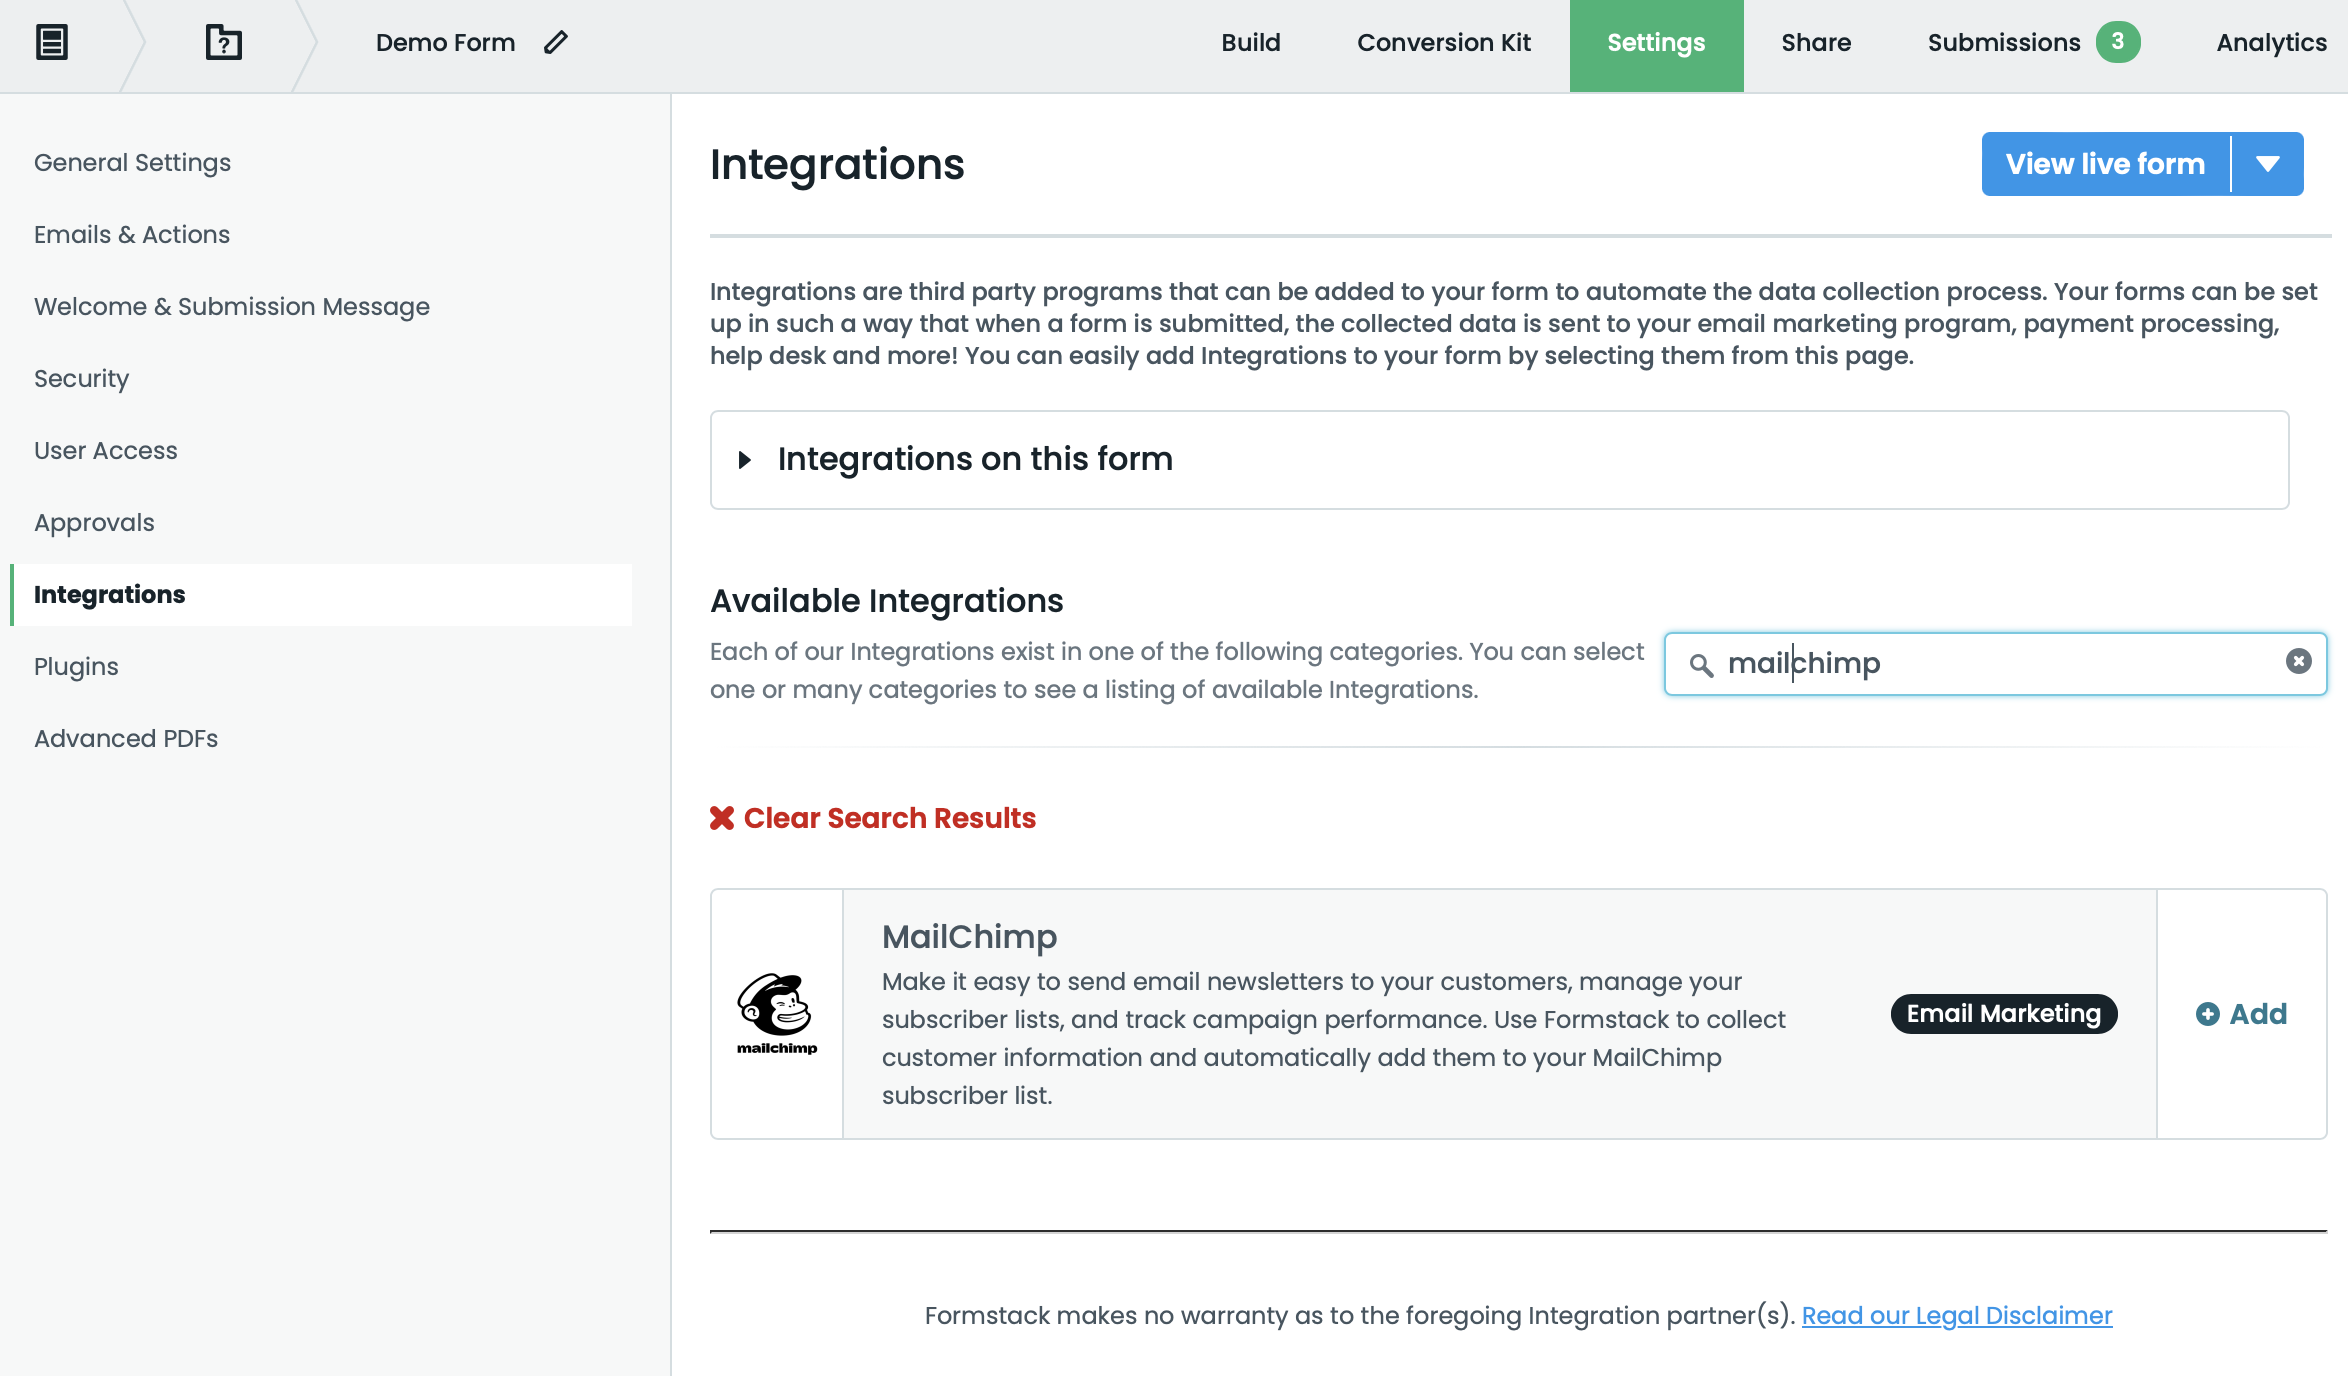Viewport: 2348px width, 1376px height.
Task: Click the MailChimp logo thumbnail
Action: coord(777,1014)
